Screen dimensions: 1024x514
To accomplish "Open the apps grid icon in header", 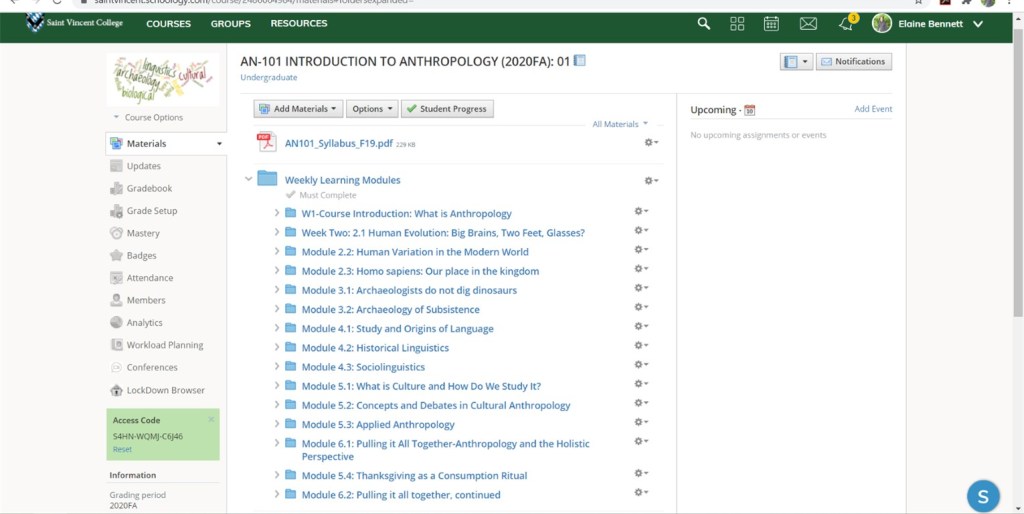I will pyautogui.click(x=737, y=24).
